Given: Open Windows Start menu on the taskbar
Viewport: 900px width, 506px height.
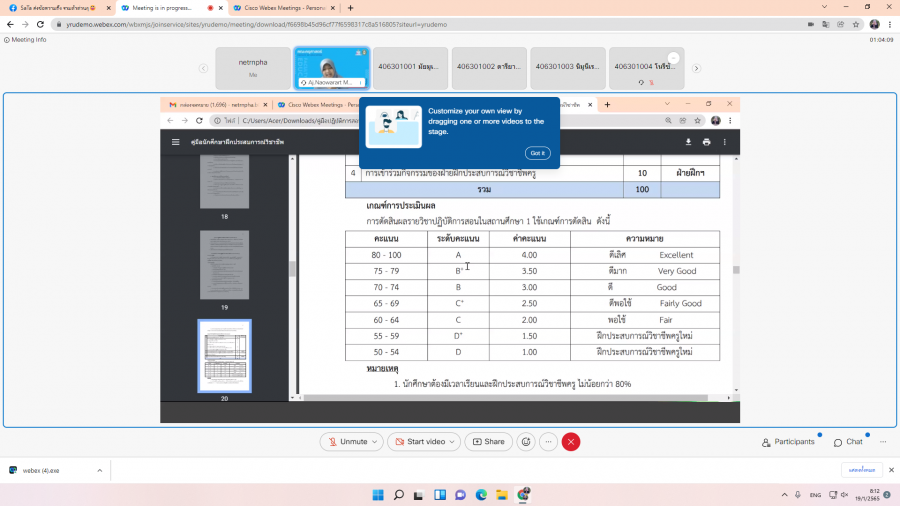Looking at the screenshot, I should (378, 494).
